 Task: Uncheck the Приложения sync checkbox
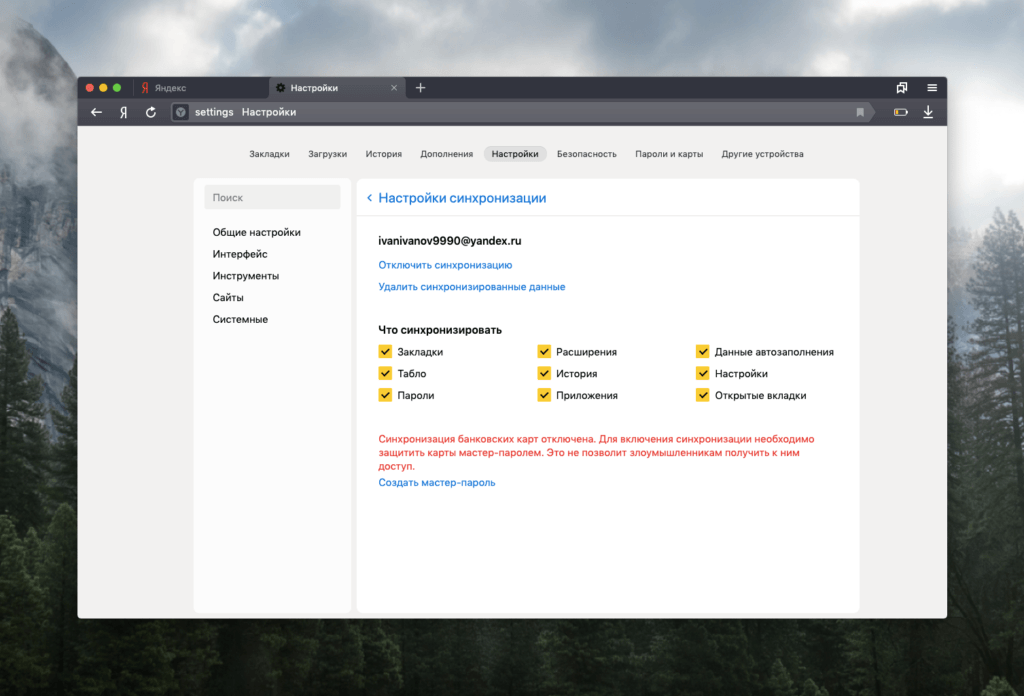(544, 395)
